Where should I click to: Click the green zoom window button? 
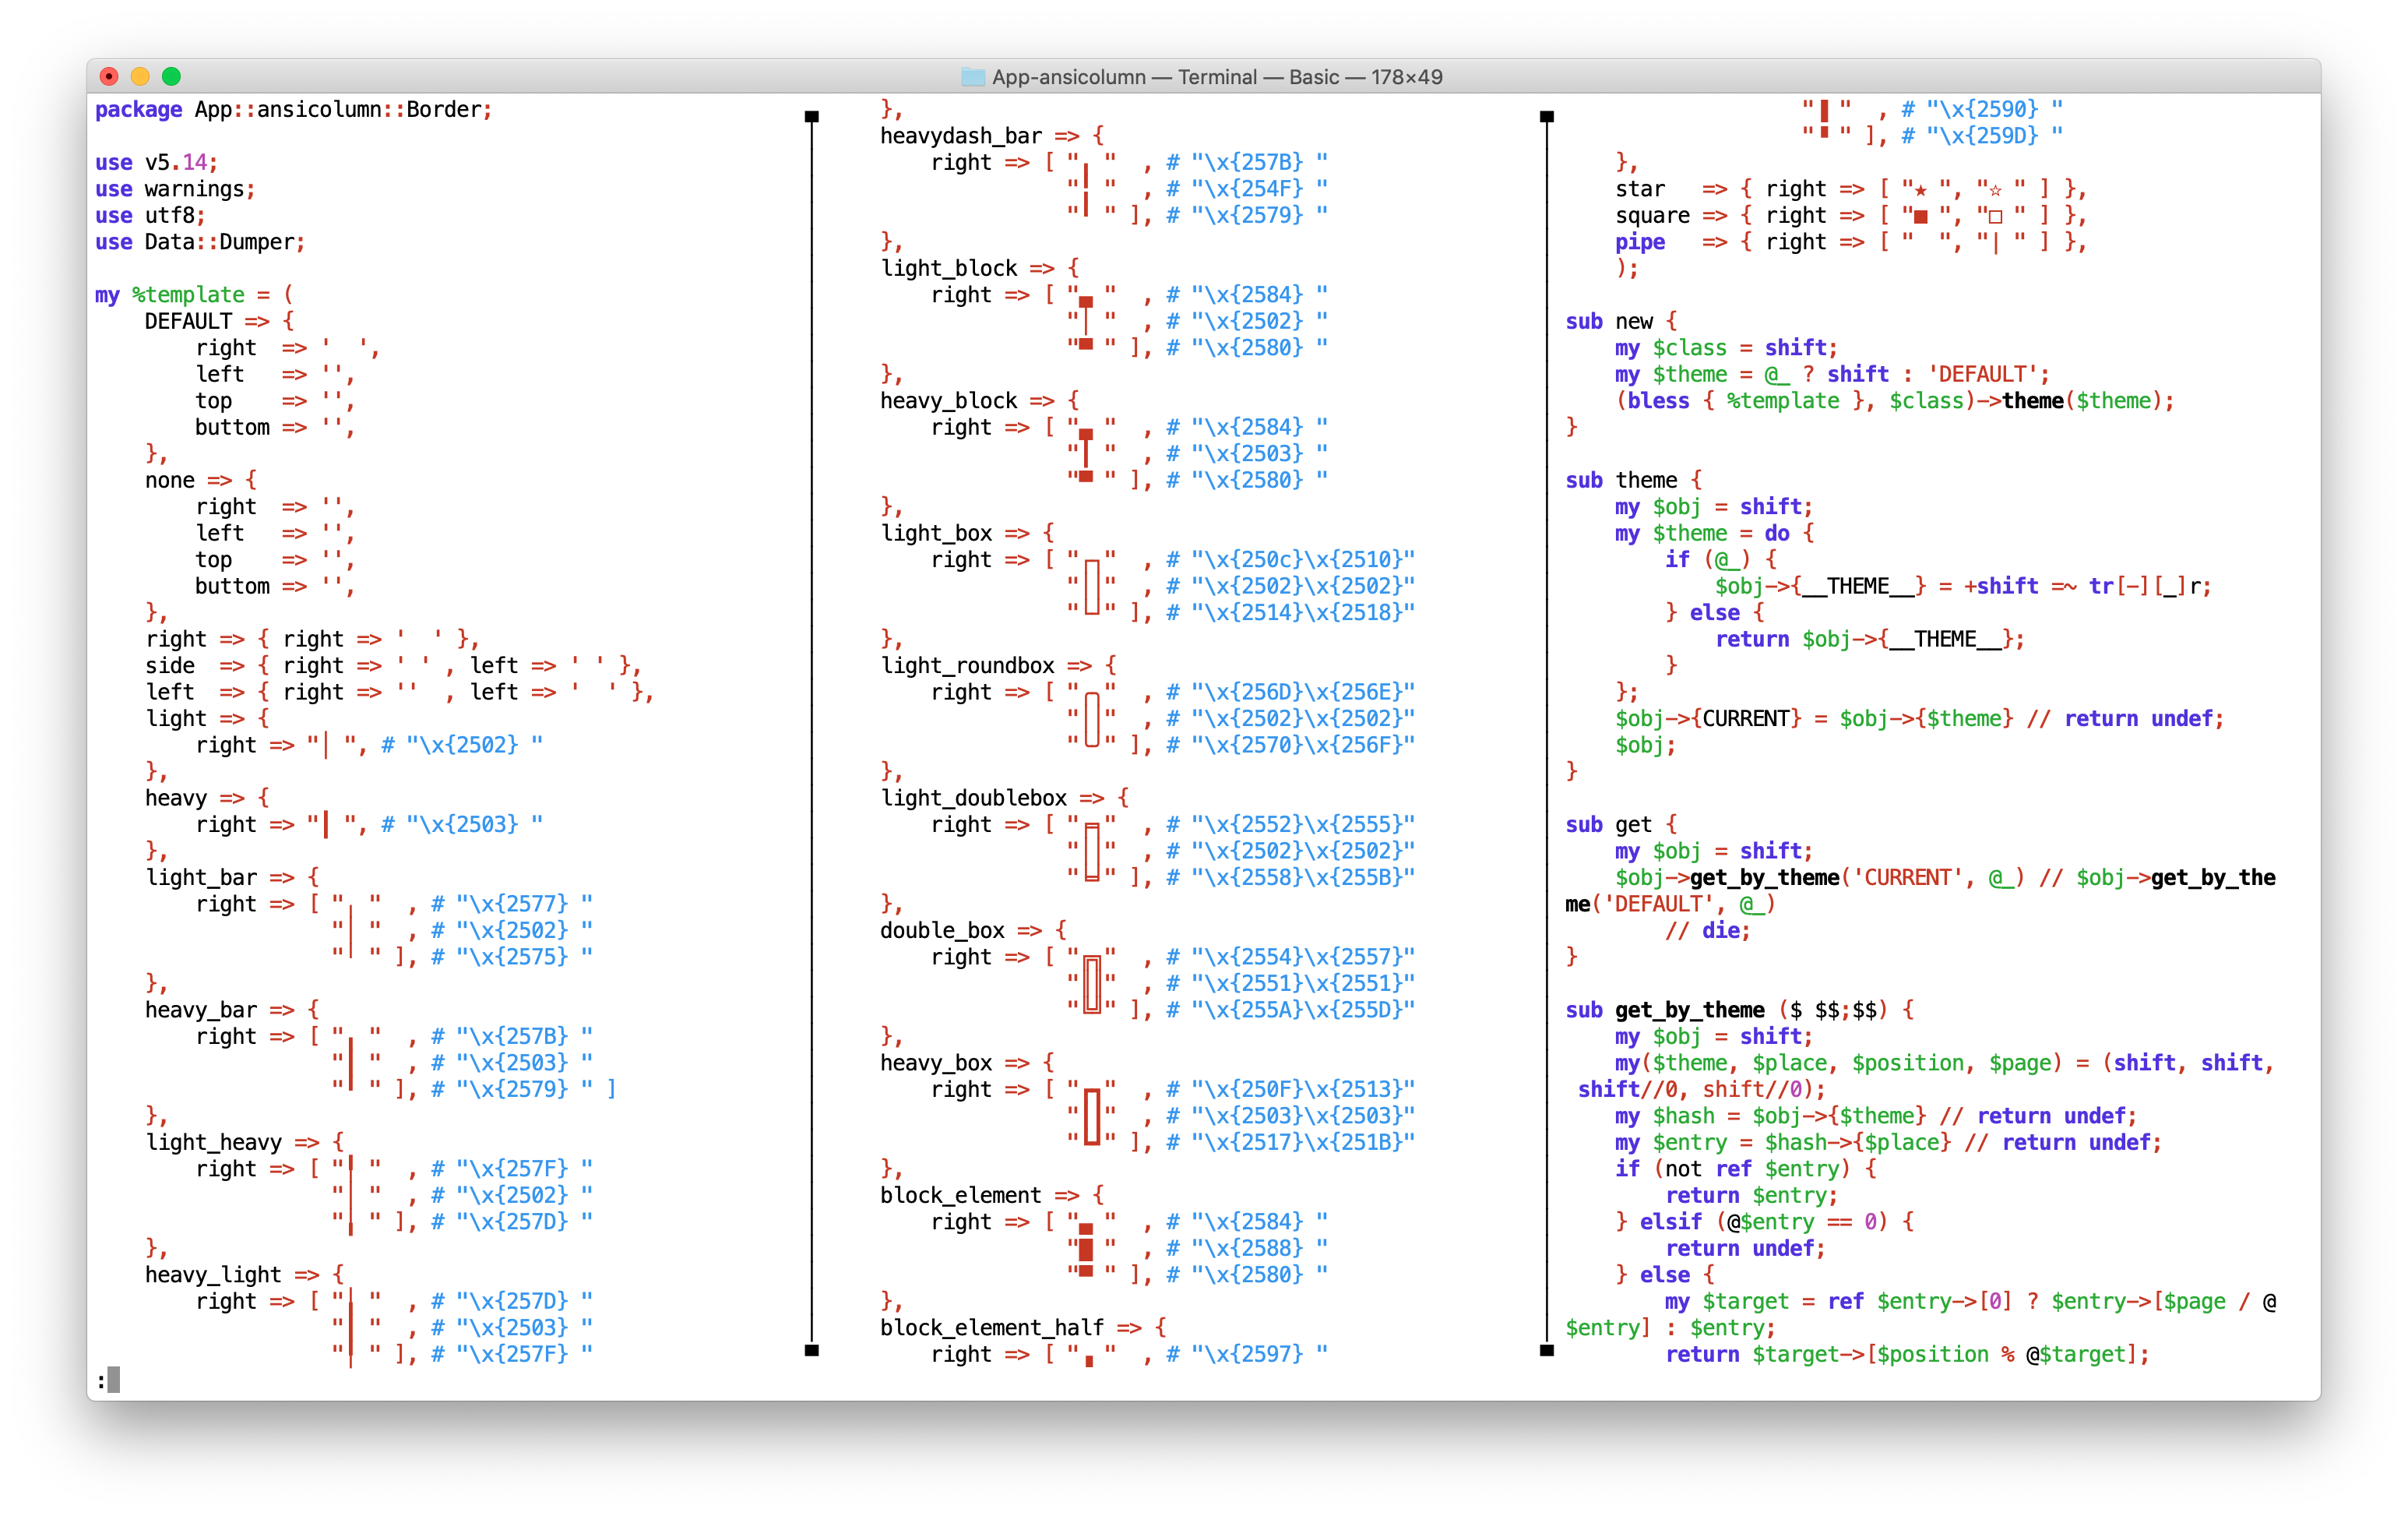coord(172,77)
